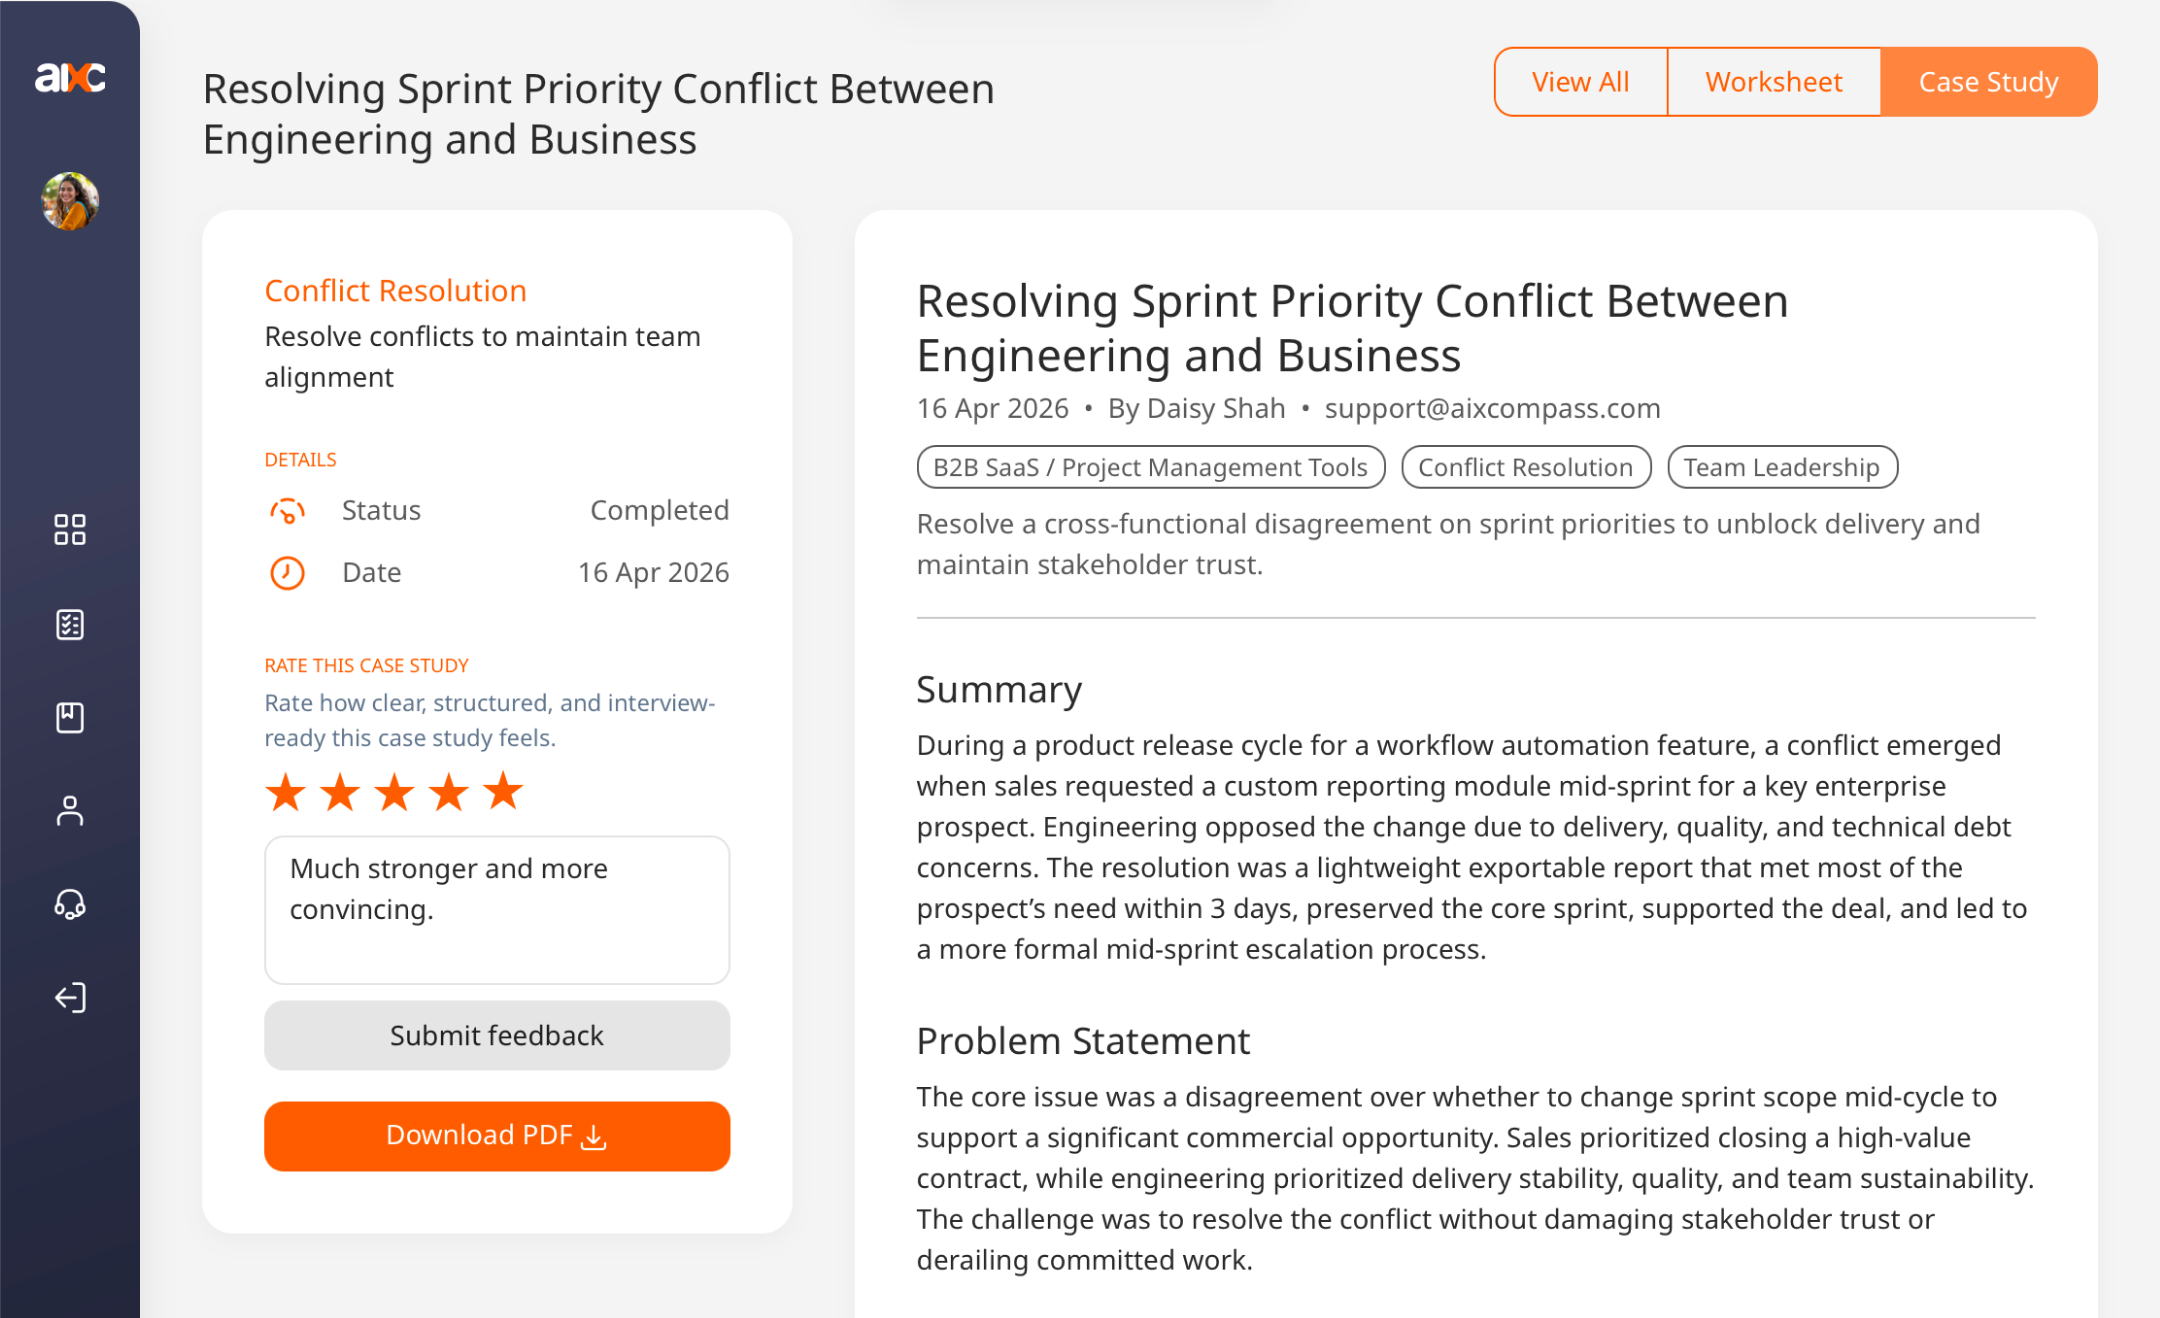This screenshot has height=1318, width=2160.
Task: Open the headset support sidebar icon
Action: click(x=70, y=904)
